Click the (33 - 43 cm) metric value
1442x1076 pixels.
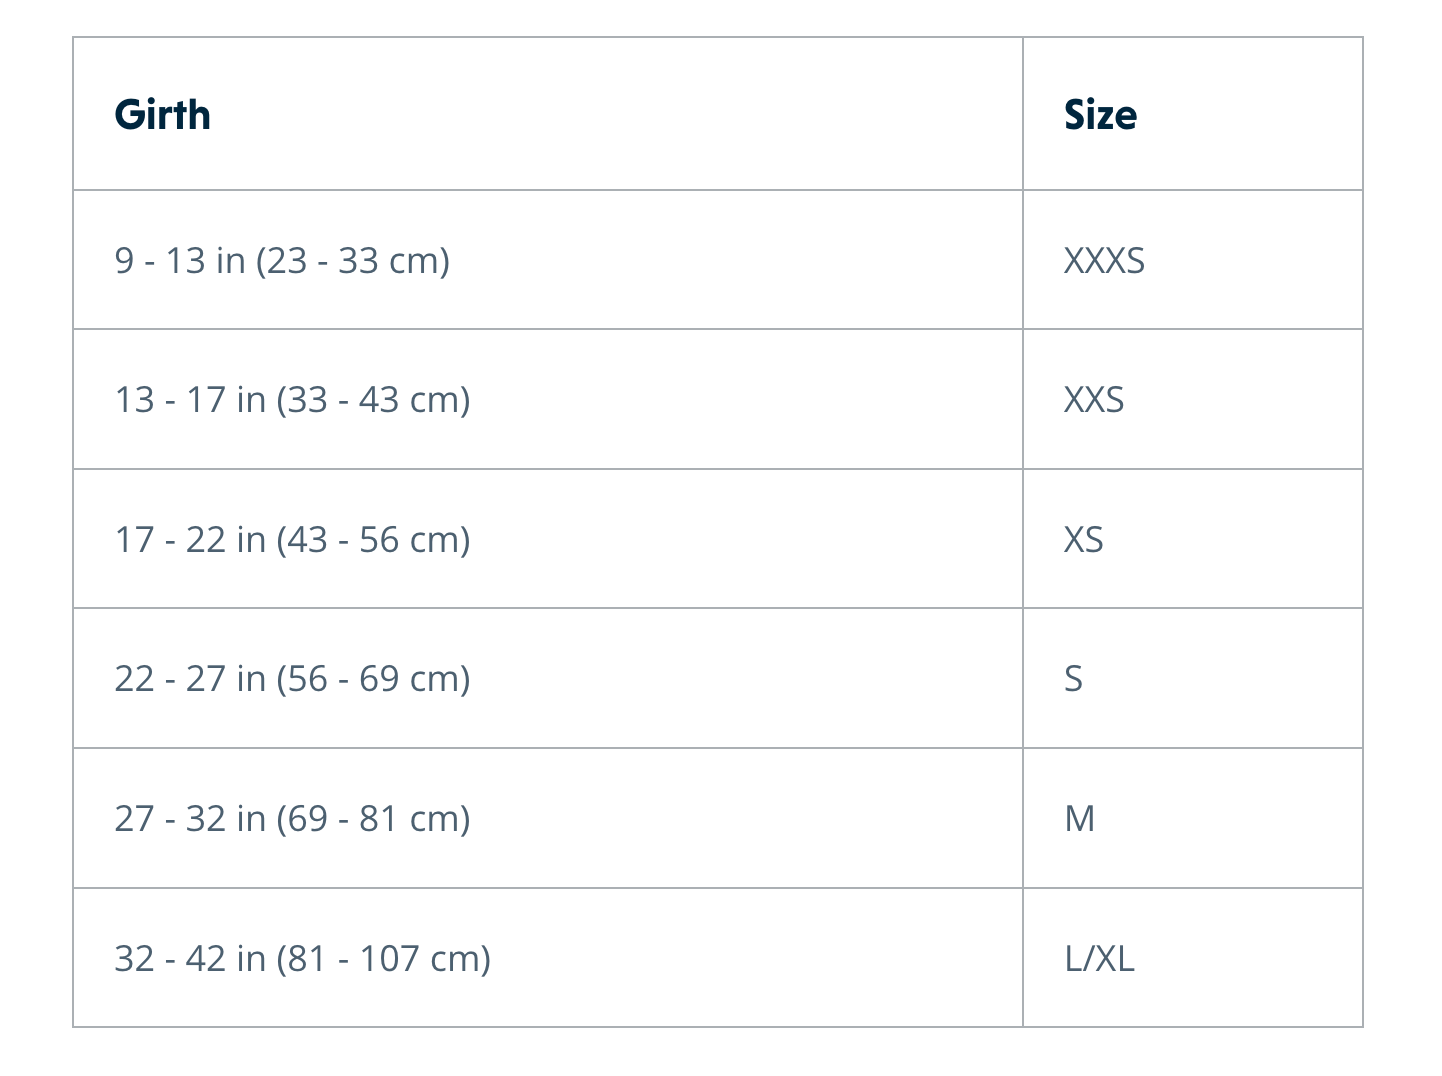(x=373, y=400)
